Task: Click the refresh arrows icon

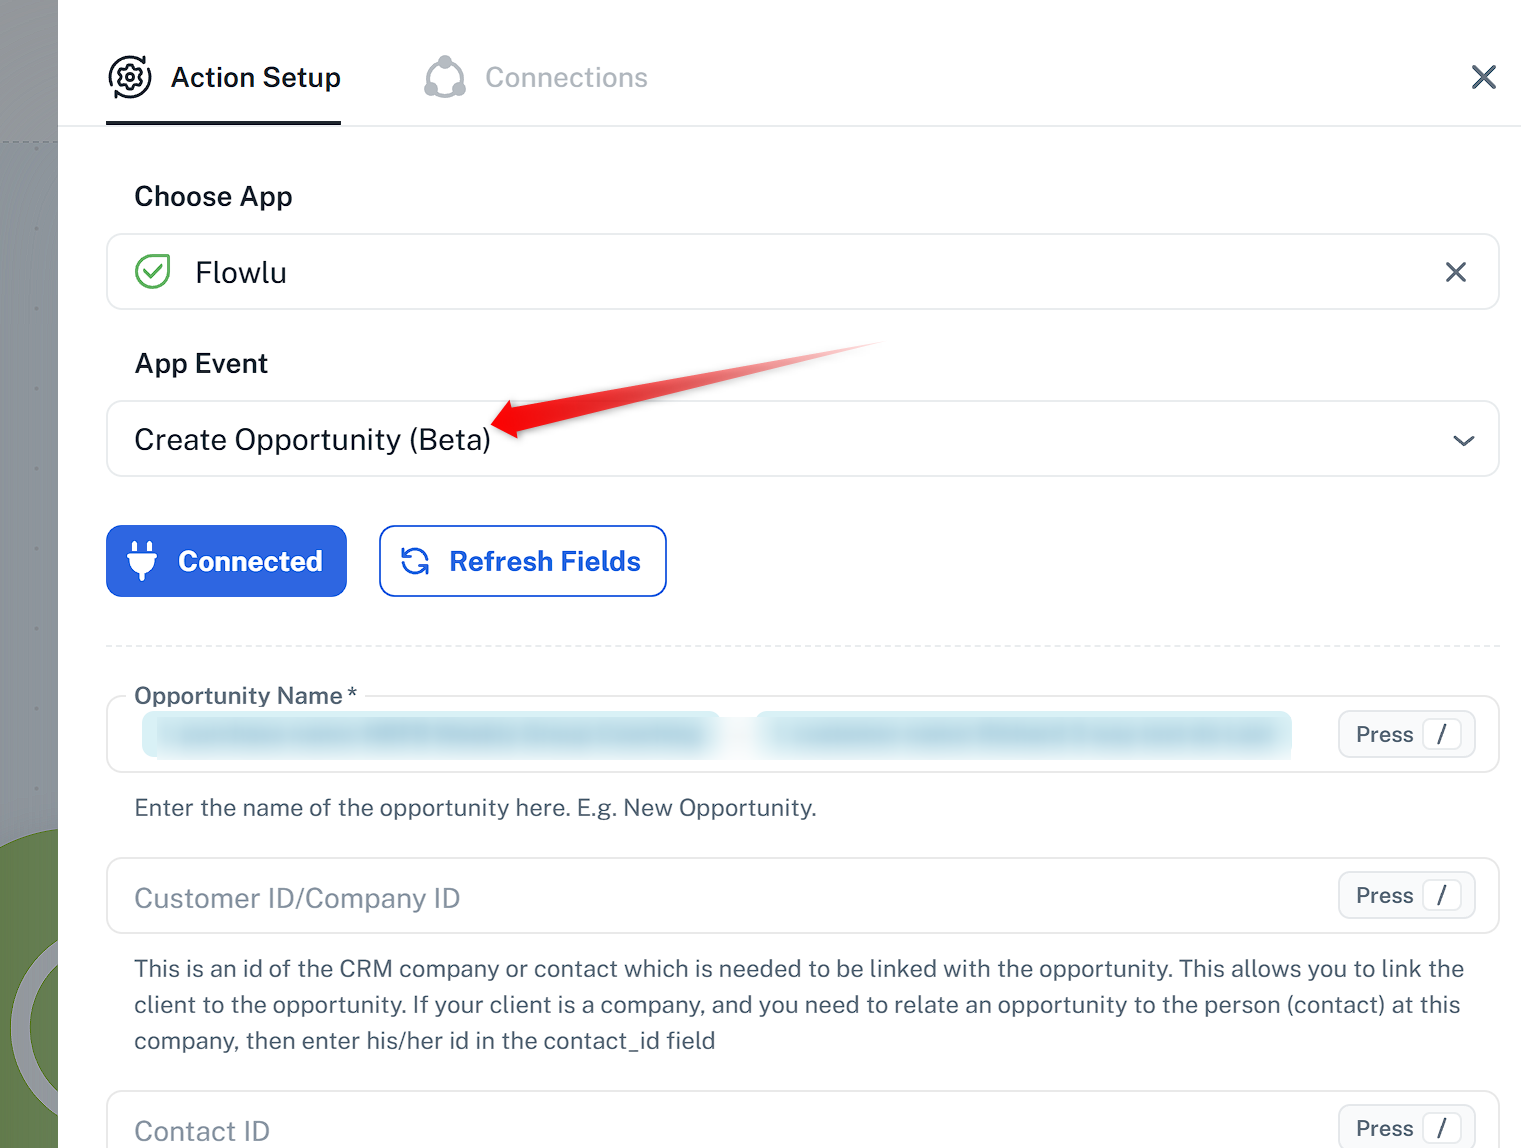Action: point(415,561)
